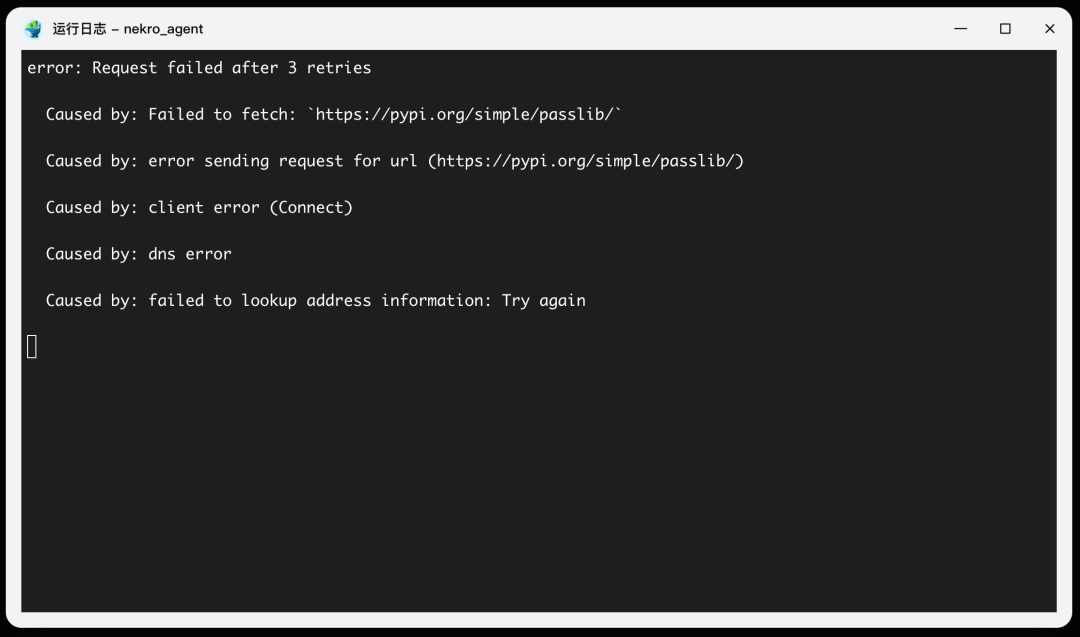Maximize the 运行日志 log window

[1005, 29]
